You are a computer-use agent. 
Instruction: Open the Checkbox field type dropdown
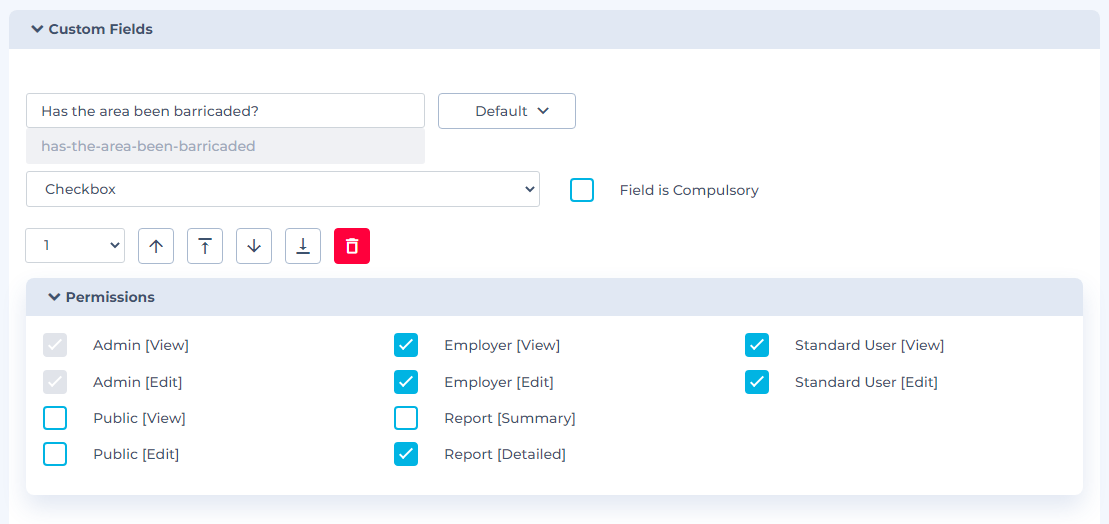282,189
